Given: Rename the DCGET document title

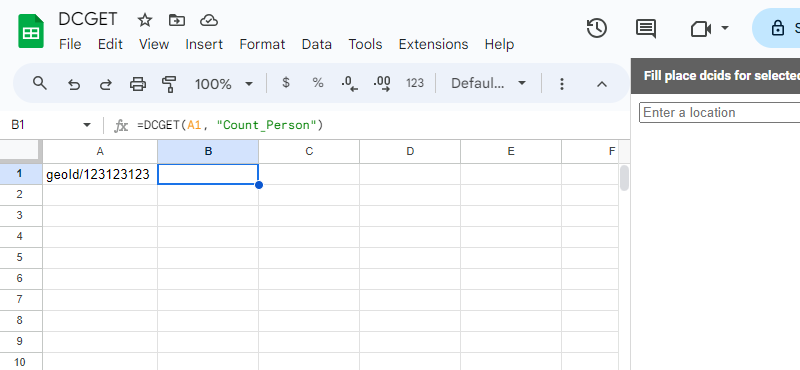Looking at the screenshot, I should [87, 19].
